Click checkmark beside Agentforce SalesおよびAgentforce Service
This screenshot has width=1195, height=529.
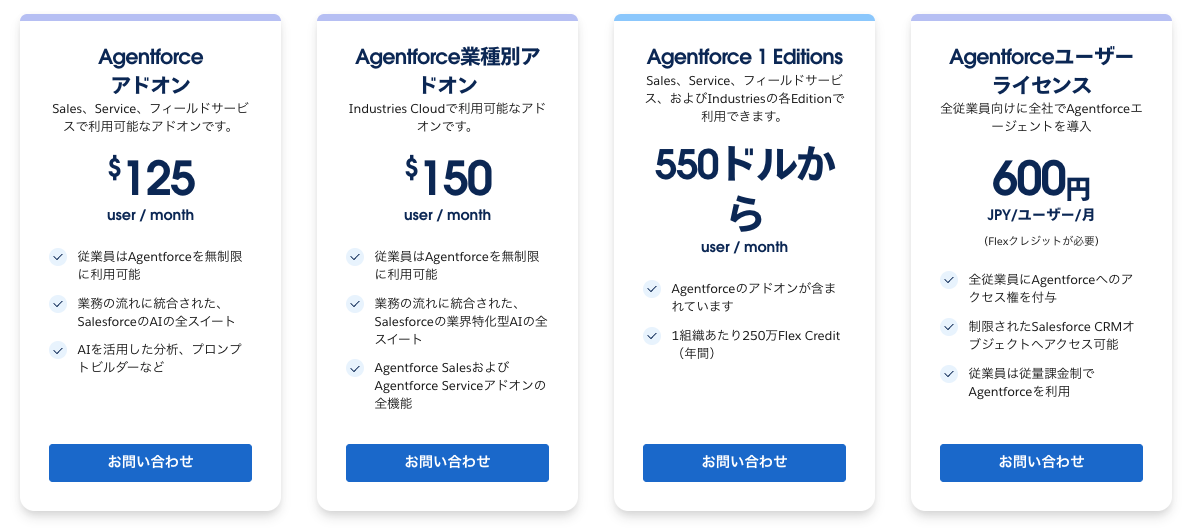[355, 368]
